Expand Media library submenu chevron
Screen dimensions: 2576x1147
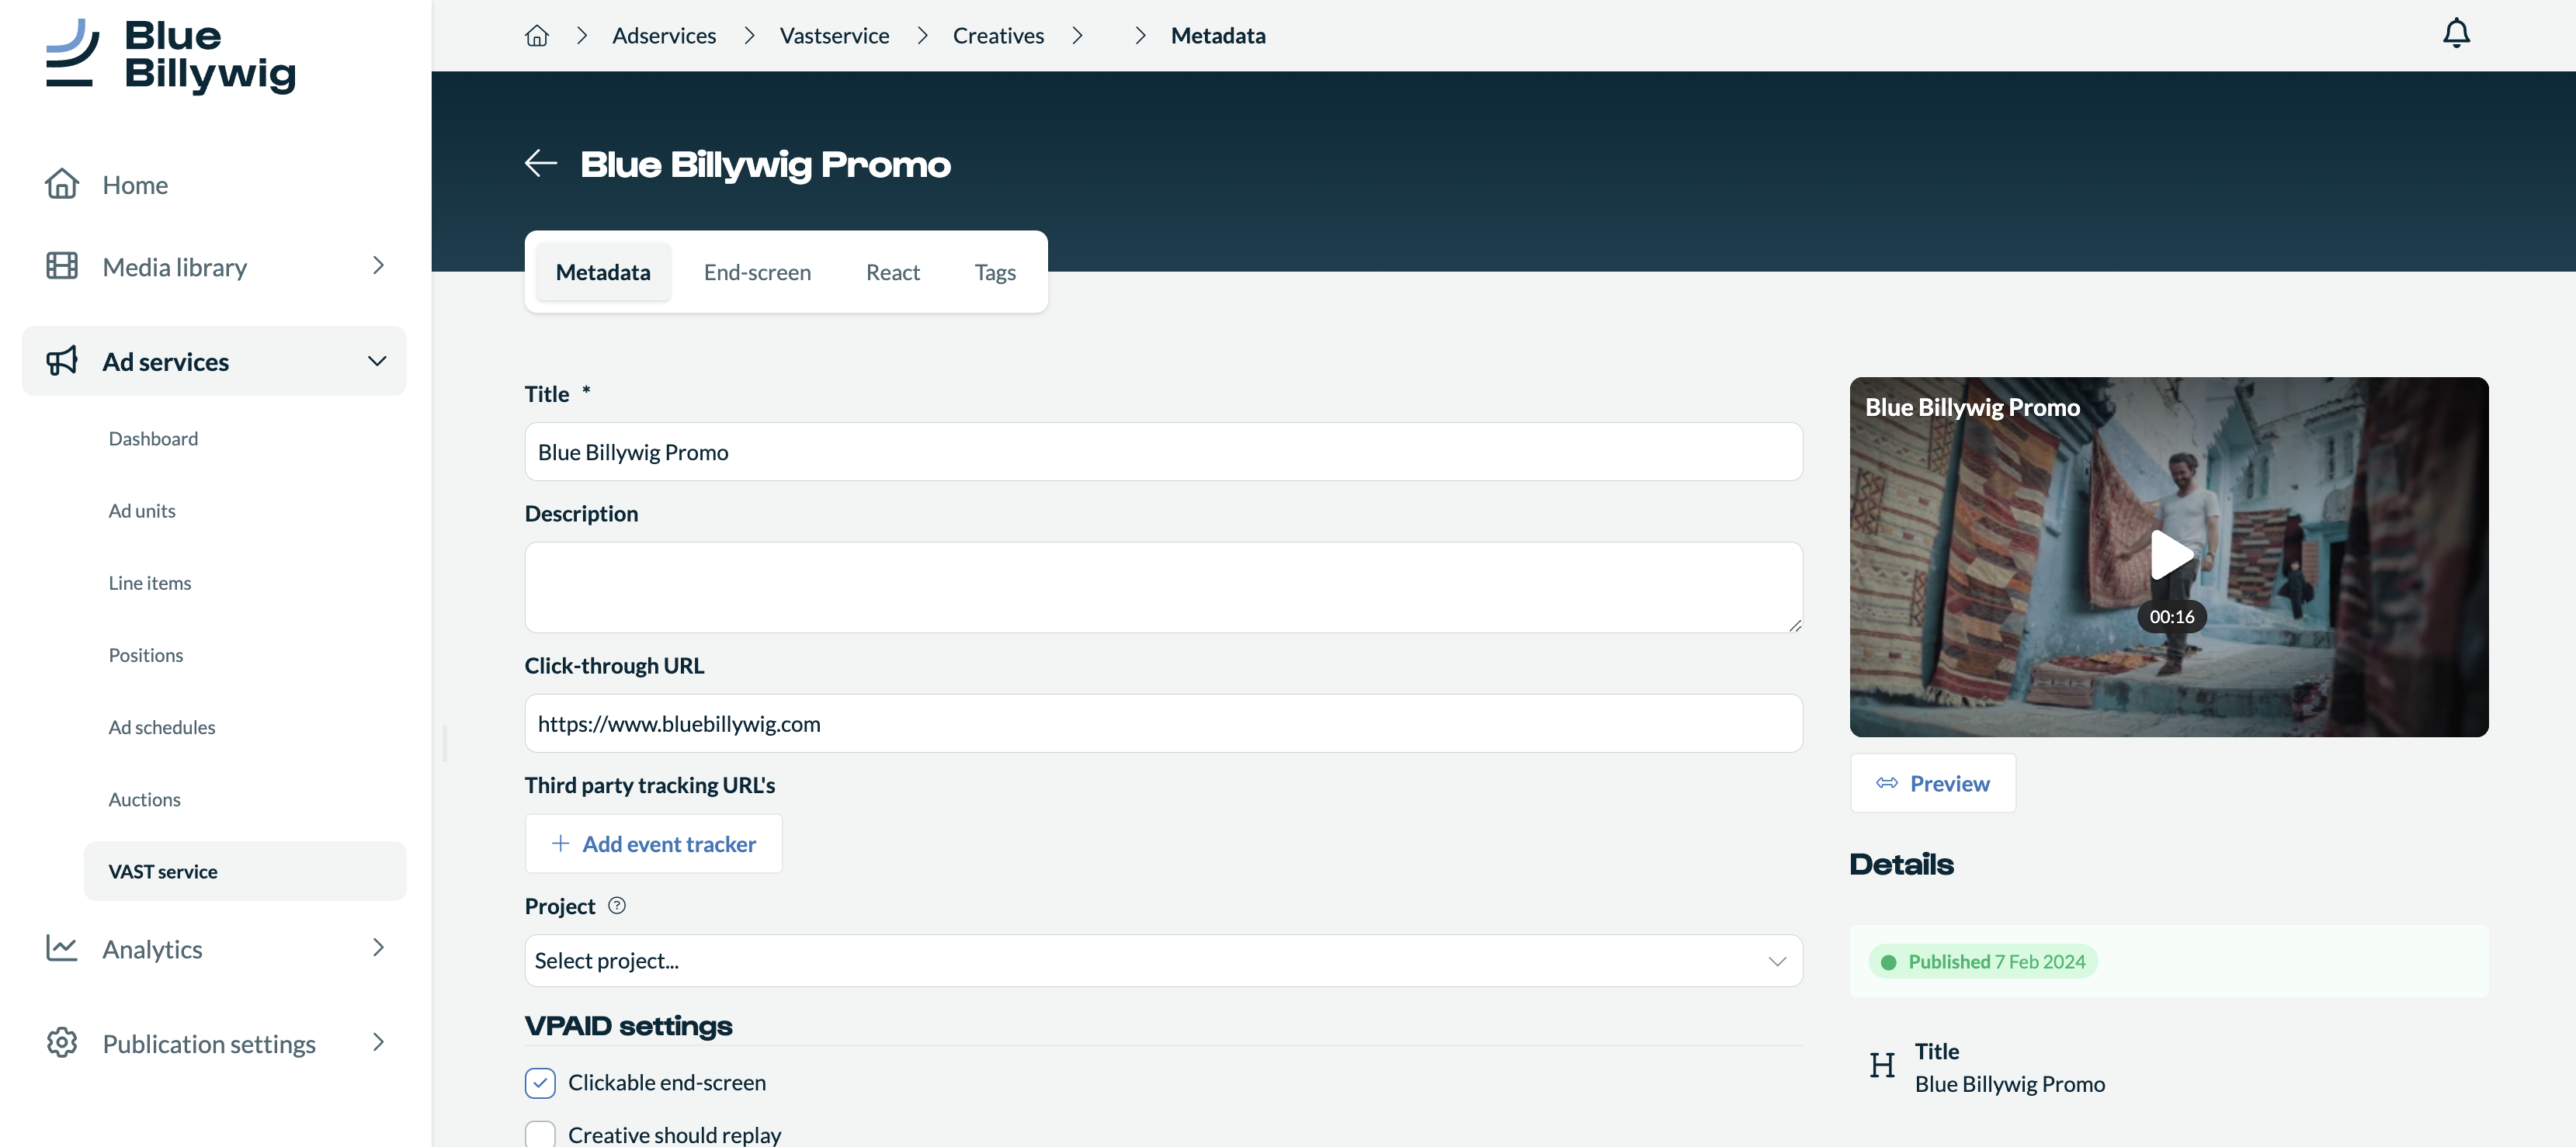click(378, 266)
